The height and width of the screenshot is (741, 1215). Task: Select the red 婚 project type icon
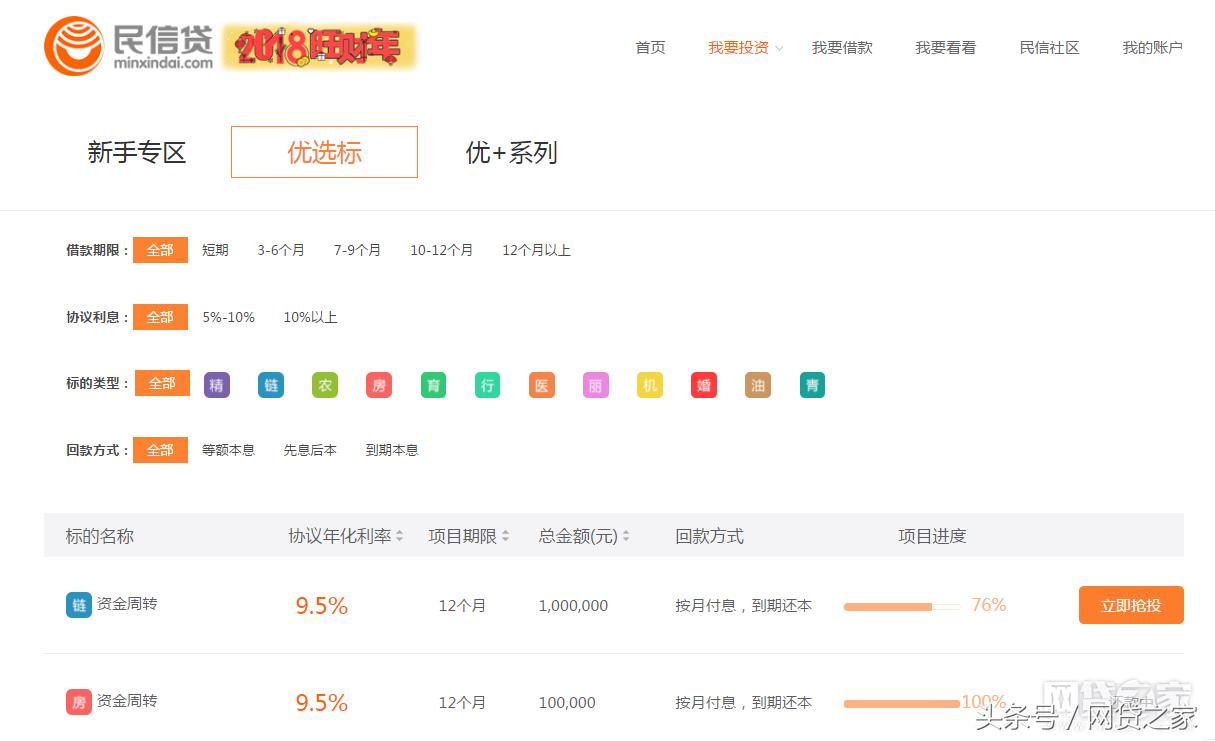pos(703,384)
